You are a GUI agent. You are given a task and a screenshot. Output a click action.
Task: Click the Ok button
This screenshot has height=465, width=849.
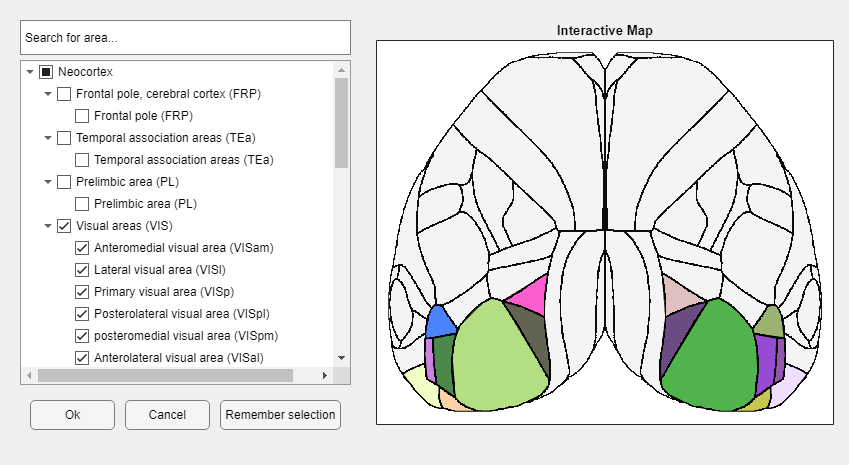coord(73,415)
